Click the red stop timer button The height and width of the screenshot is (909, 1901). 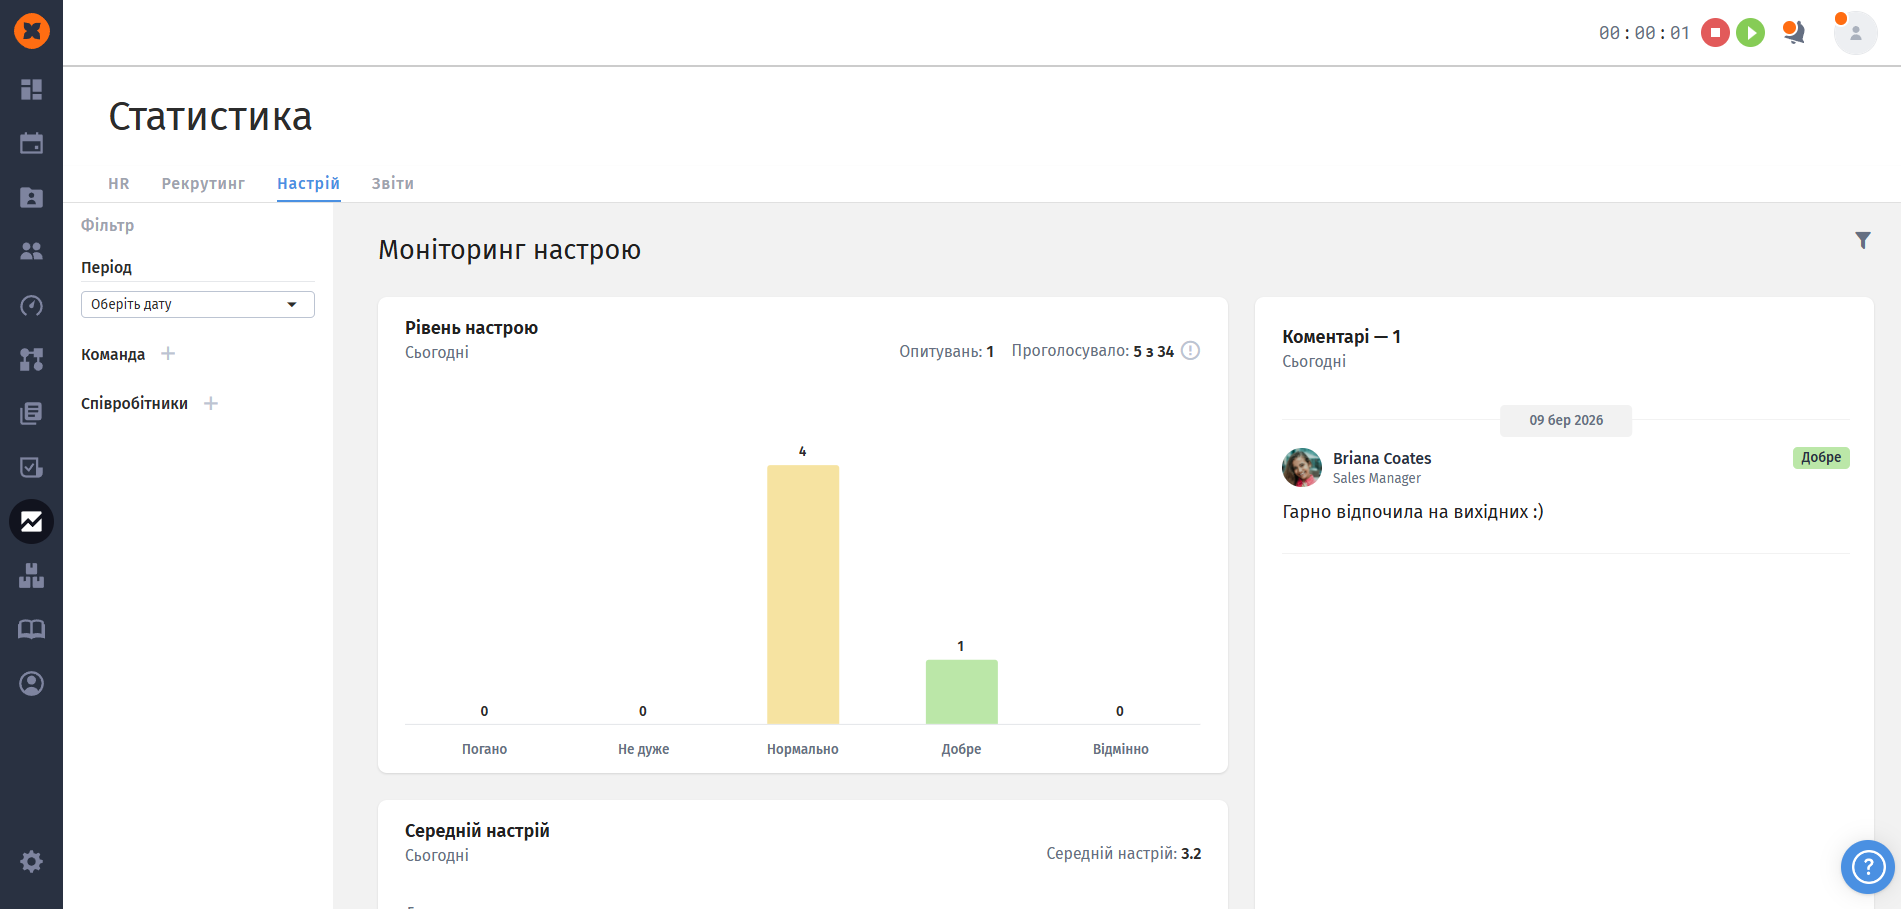(x=1715, y=33)
